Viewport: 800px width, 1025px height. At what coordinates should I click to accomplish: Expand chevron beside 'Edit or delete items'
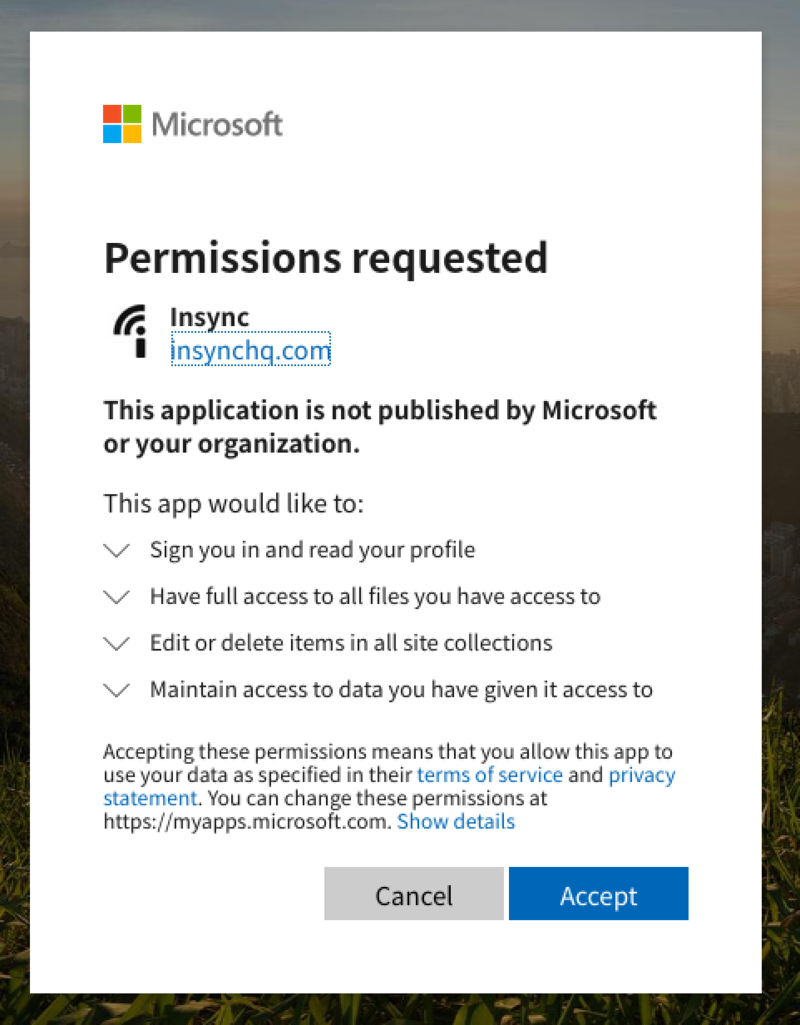click(117, 643)
